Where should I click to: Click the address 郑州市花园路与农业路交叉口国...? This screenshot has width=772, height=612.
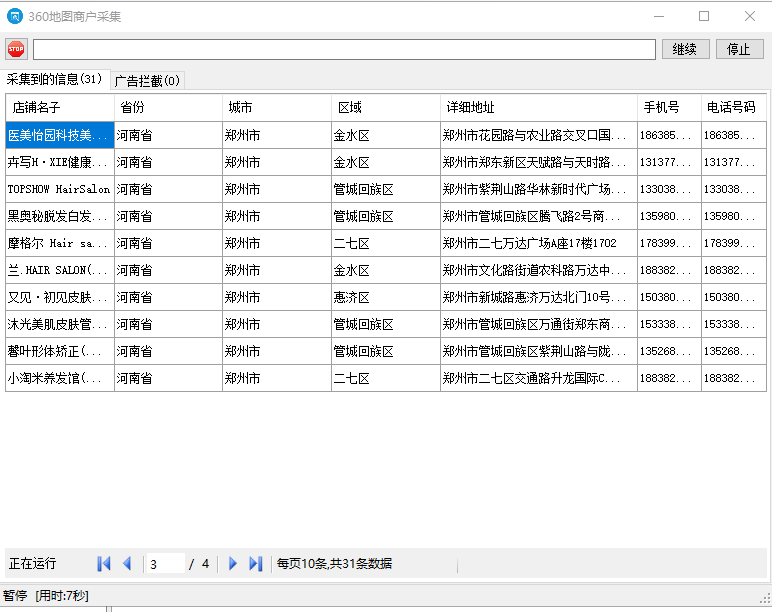539,135
